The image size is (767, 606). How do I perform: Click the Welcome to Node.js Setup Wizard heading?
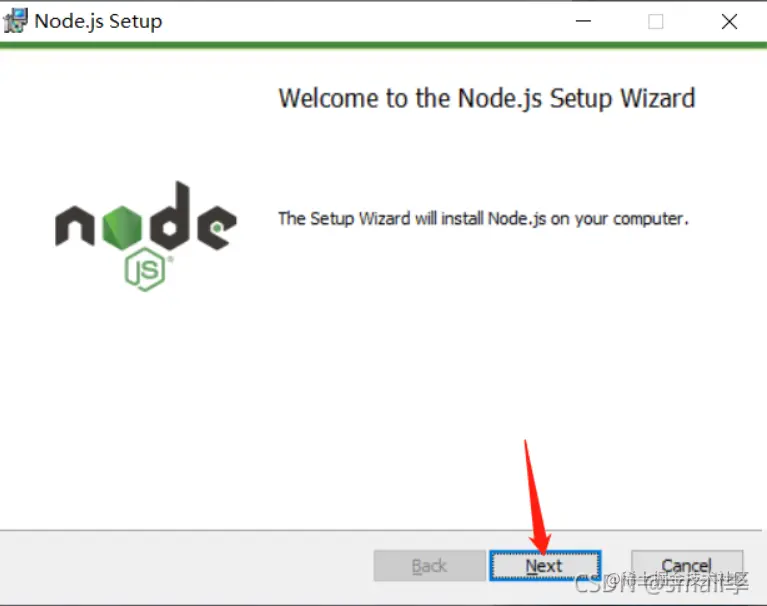[x=487, y=98]
